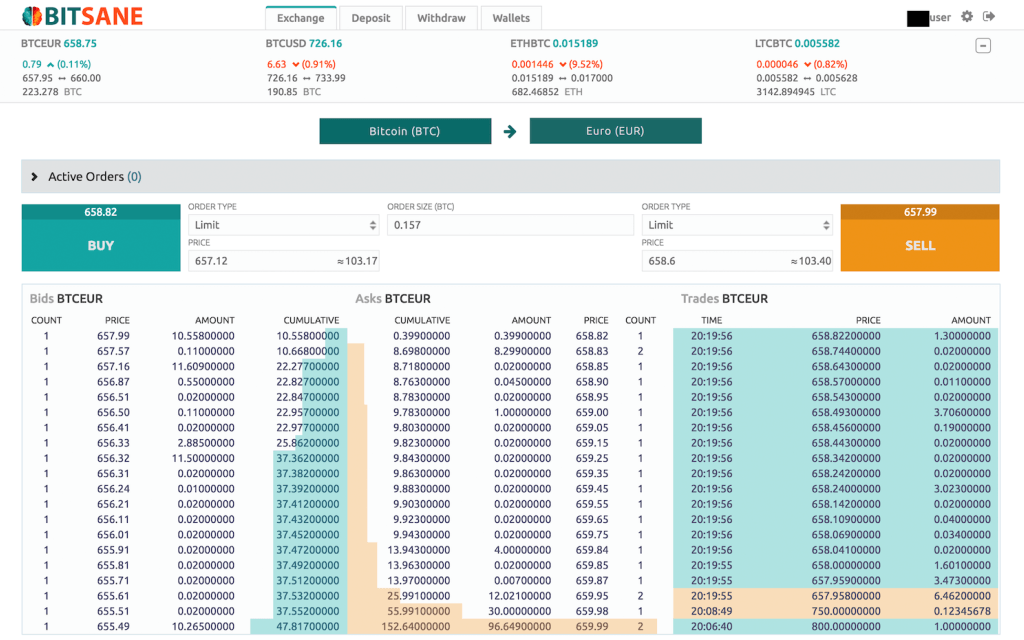Click the buy price field showing 657.12
Viewport: 1024px width, 640px height.
pyautogui.click(x=260, y=261)
